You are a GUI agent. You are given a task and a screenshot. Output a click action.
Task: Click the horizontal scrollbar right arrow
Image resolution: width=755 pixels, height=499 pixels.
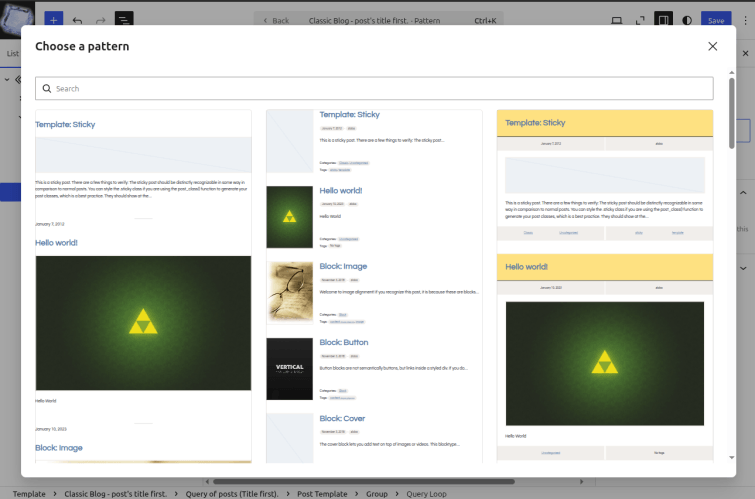coord(581,481)
